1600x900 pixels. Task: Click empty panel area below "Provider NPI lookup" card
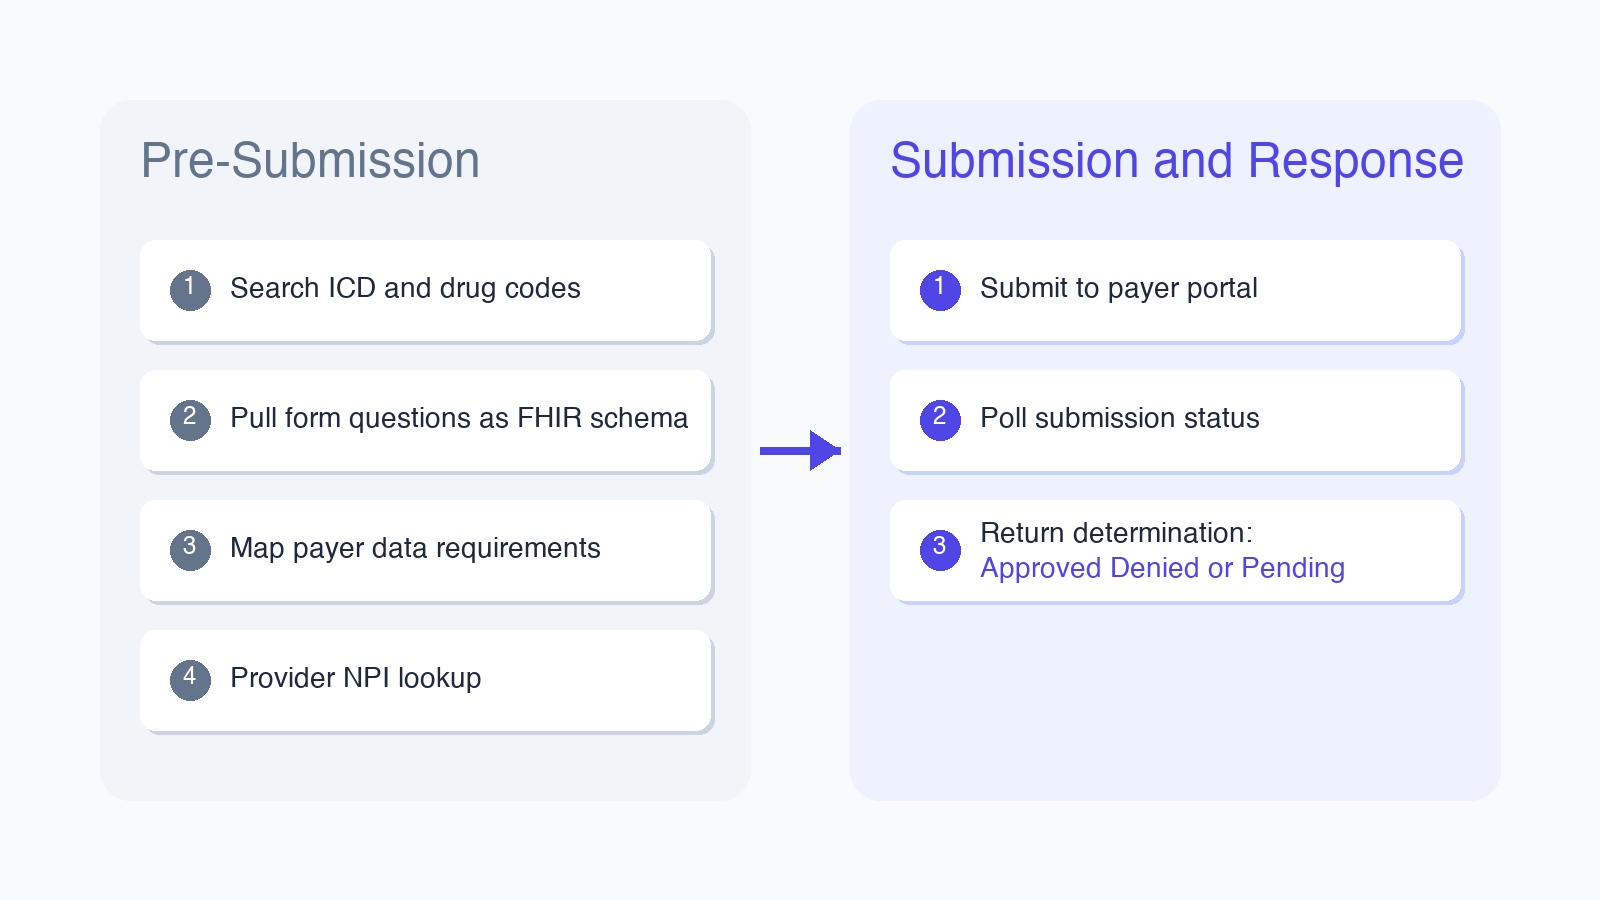425,767
